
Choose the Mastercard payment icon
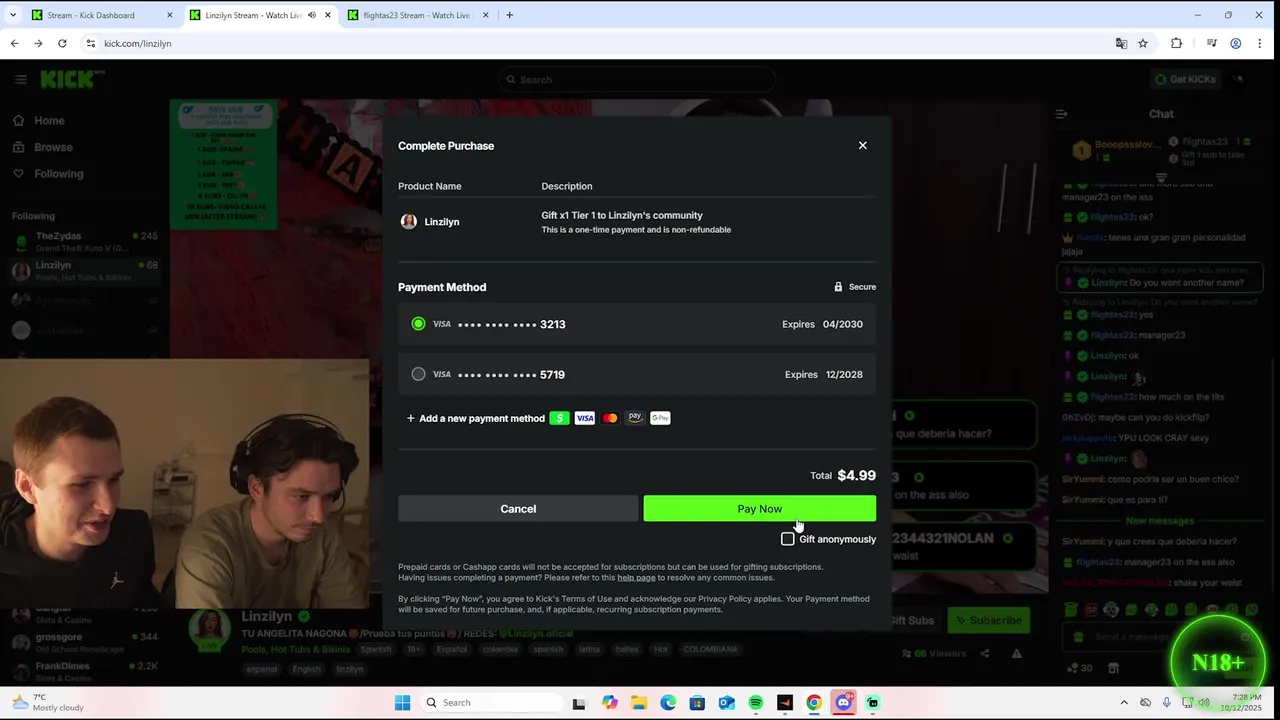click(x=610, y=418)
